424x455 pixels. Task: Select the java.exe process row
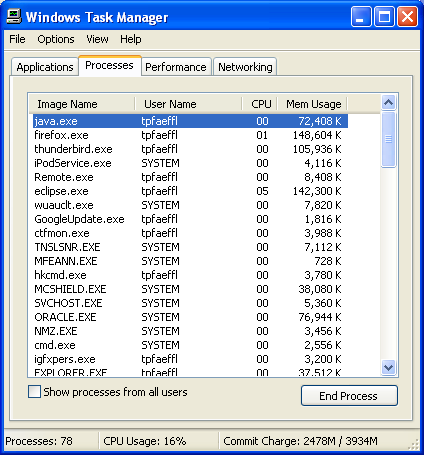pyautogui.click(x=190, y=121)
